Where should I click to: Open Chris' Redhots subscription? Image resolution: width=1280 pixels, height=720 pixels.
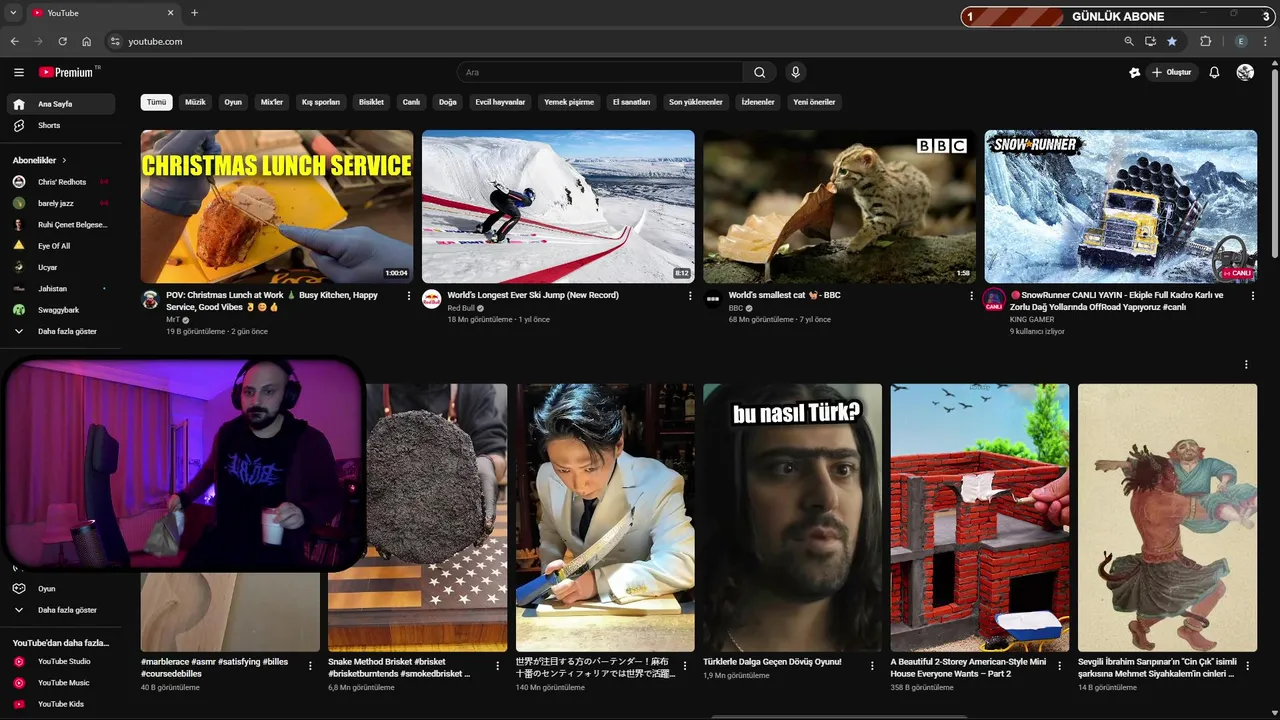[x=60, y=182]
